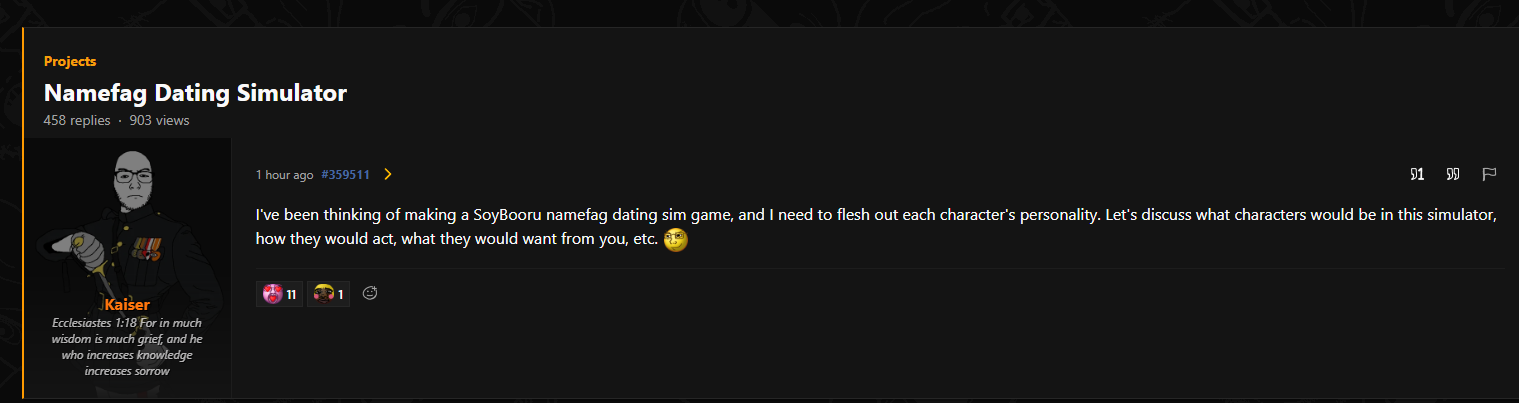1519x403 pixels.
Task: Click the quote reply icon
Action: [1452, 175]
